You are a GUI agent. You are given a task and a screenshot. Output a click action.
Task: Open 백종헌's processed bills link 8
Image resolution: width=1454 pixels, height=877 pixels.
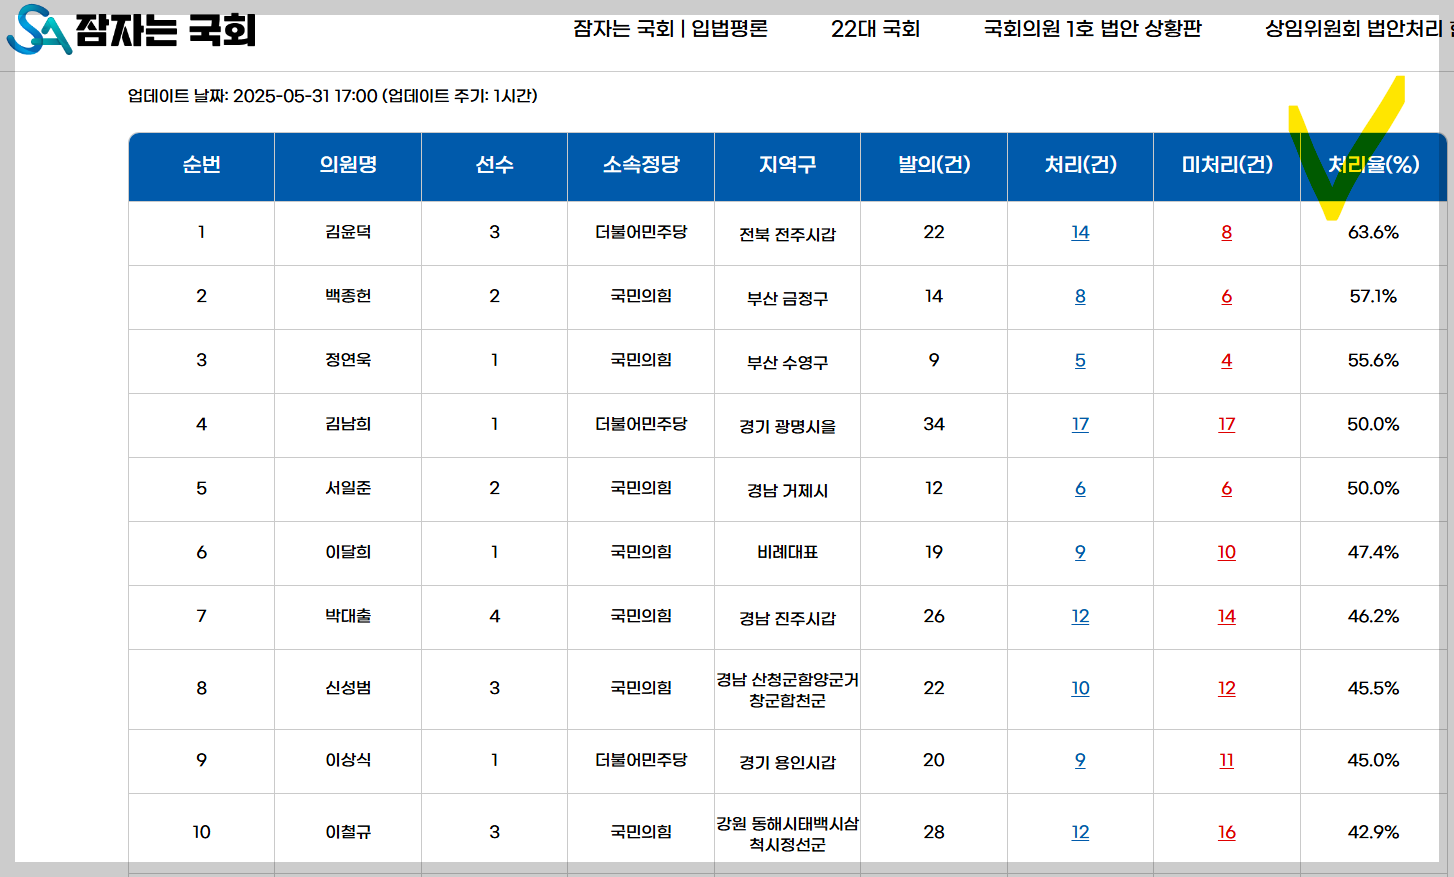coord(1080,296)
